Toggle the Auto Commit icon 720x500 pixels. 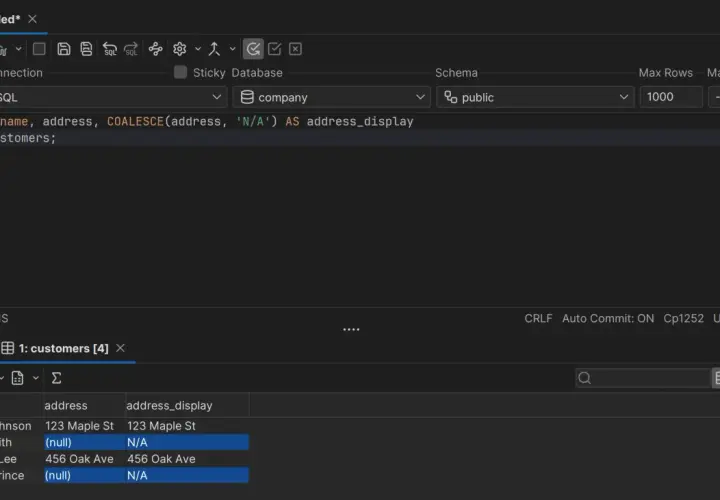253,49
